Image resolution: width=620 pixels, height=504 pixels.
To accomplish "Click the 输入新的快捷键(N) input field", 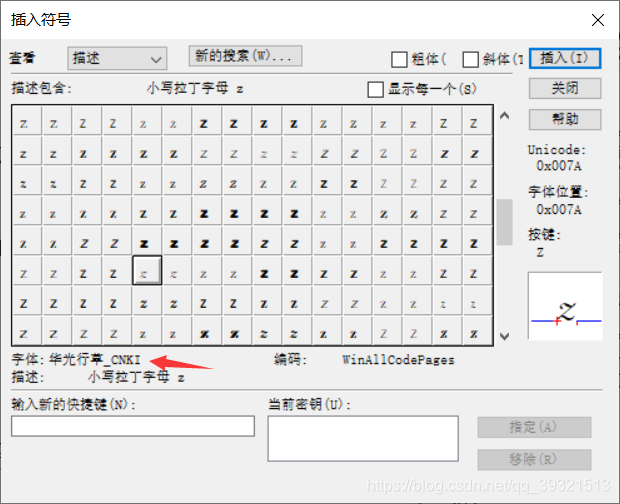I will (133, 426).
